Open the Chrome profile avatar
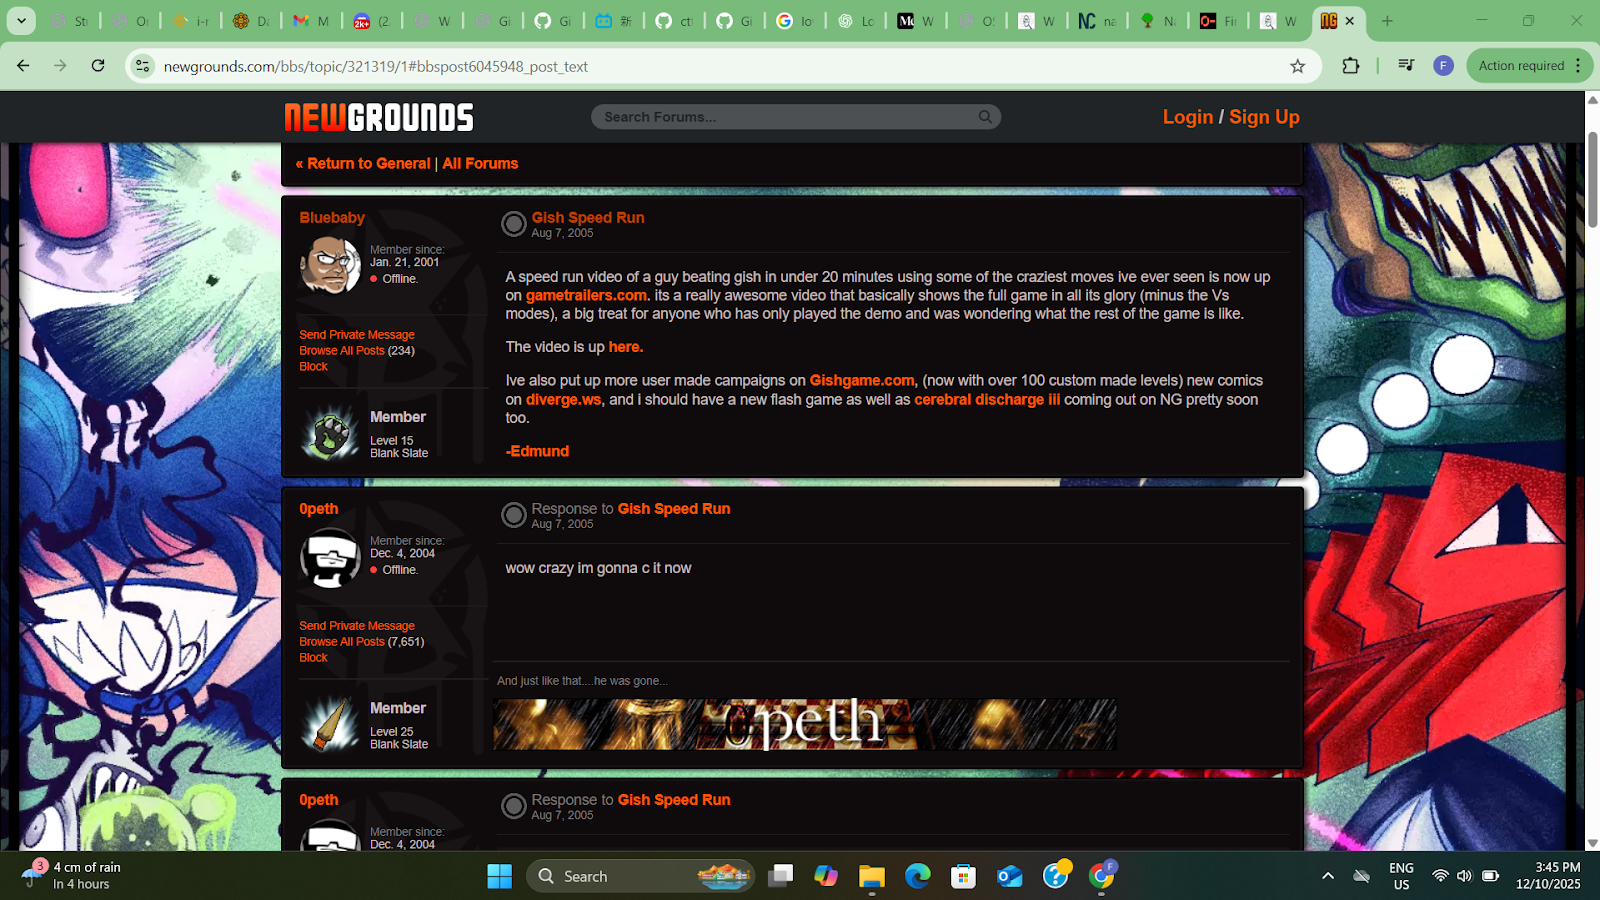 1443,66
